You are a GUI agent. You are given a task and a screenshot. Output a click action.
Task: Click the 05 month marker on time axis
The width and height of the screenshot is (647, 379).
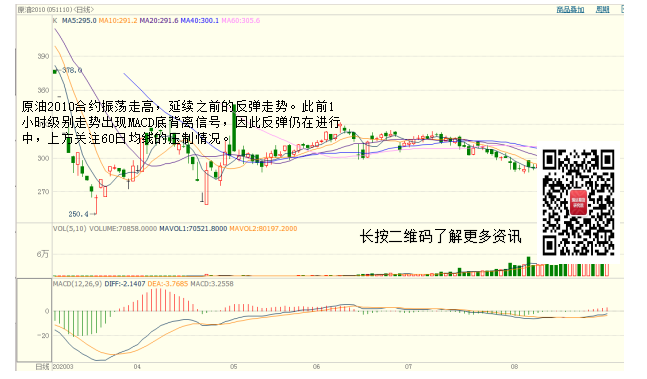(x=234, y=367)
